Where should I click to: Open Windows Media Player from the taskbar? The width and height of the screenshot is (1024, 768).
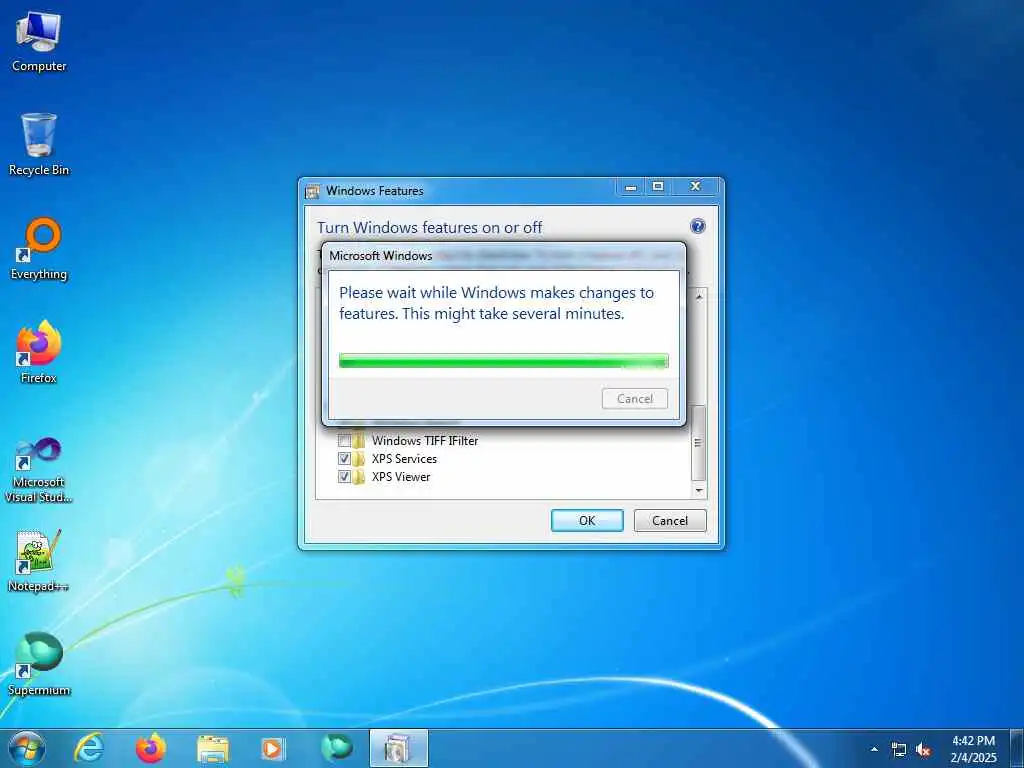pos(274,748)
